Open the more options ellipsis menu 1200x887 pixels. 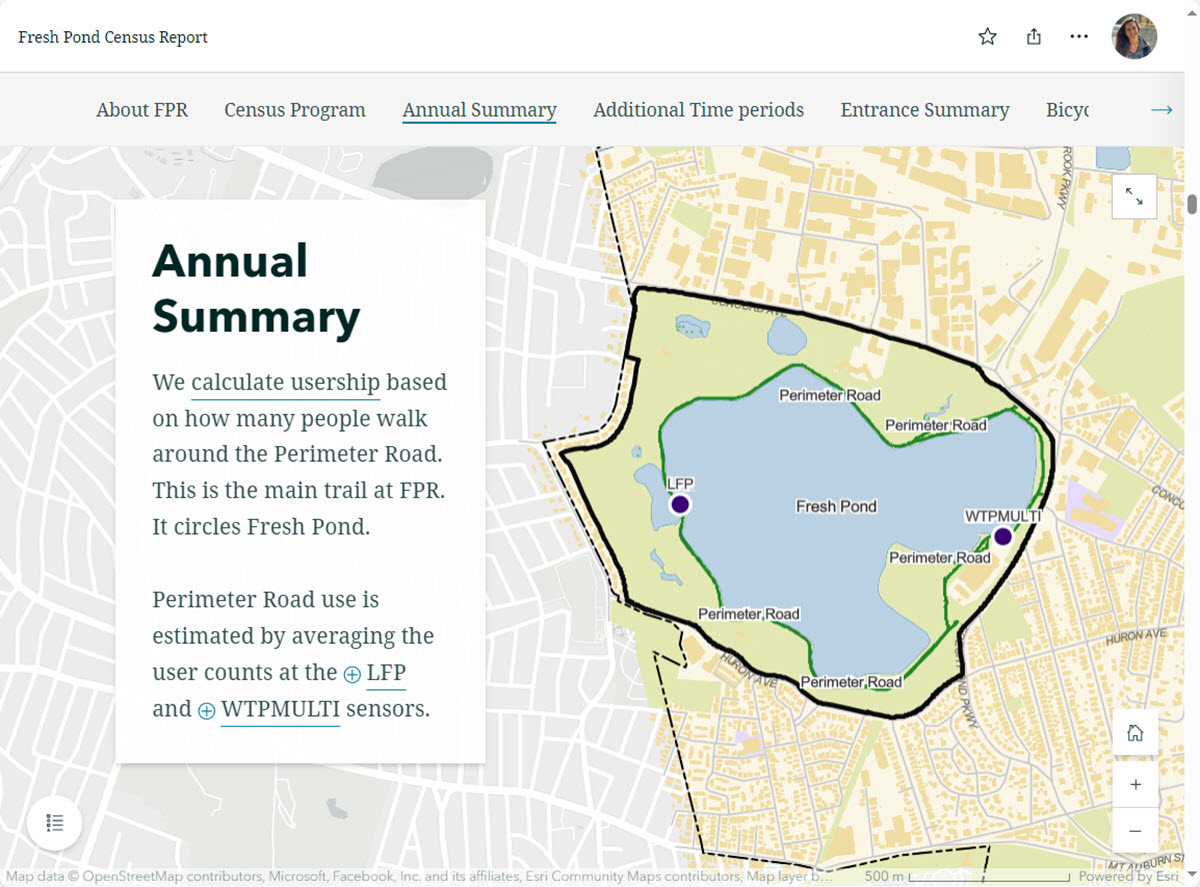(x=1079, y=36)
